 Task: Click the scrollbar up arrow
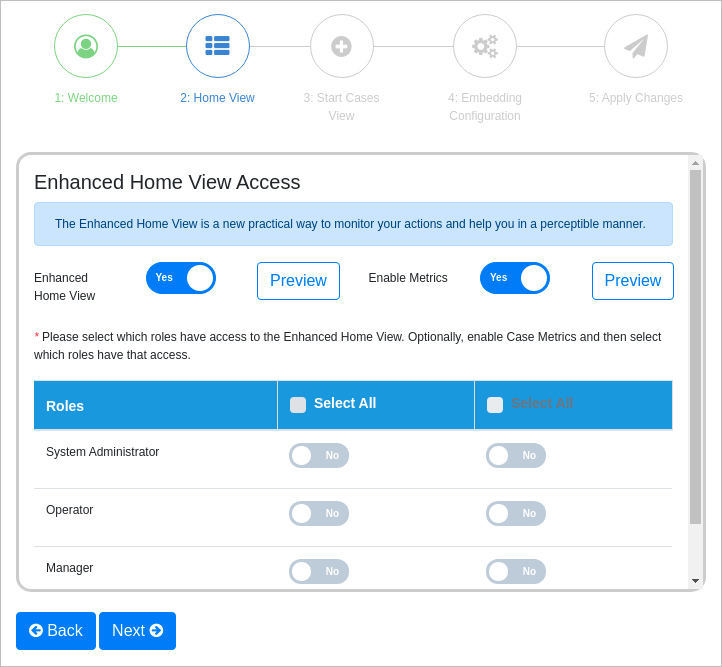pyautogui.click(x=696, y=163)
